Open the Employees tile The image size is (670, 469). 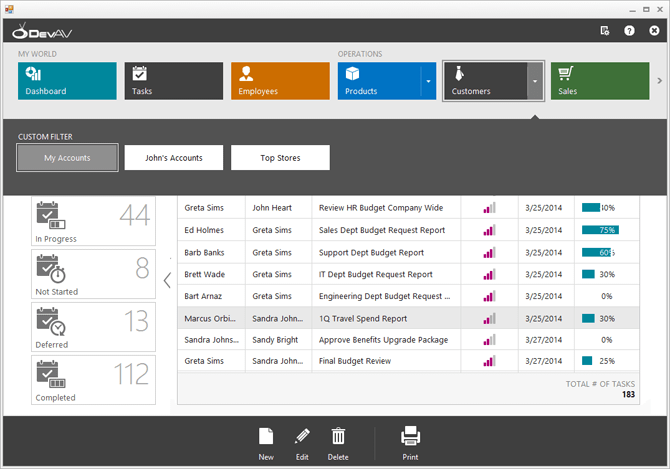(x=280, y=81)
